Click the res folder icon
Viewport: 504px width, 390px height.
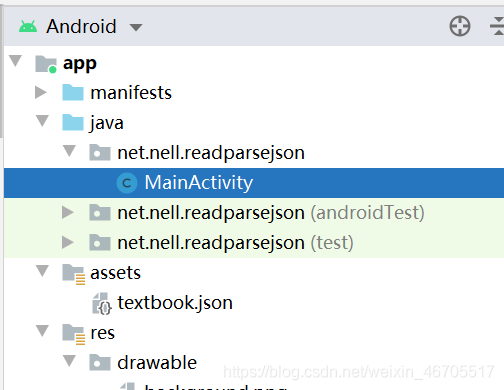73,334
